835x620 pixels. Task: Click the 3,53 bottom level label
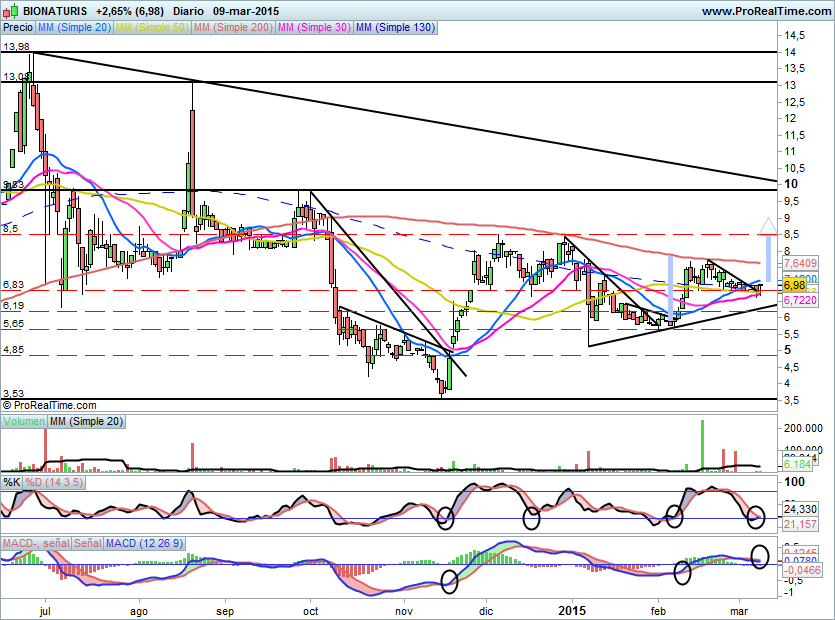(13, 394)
